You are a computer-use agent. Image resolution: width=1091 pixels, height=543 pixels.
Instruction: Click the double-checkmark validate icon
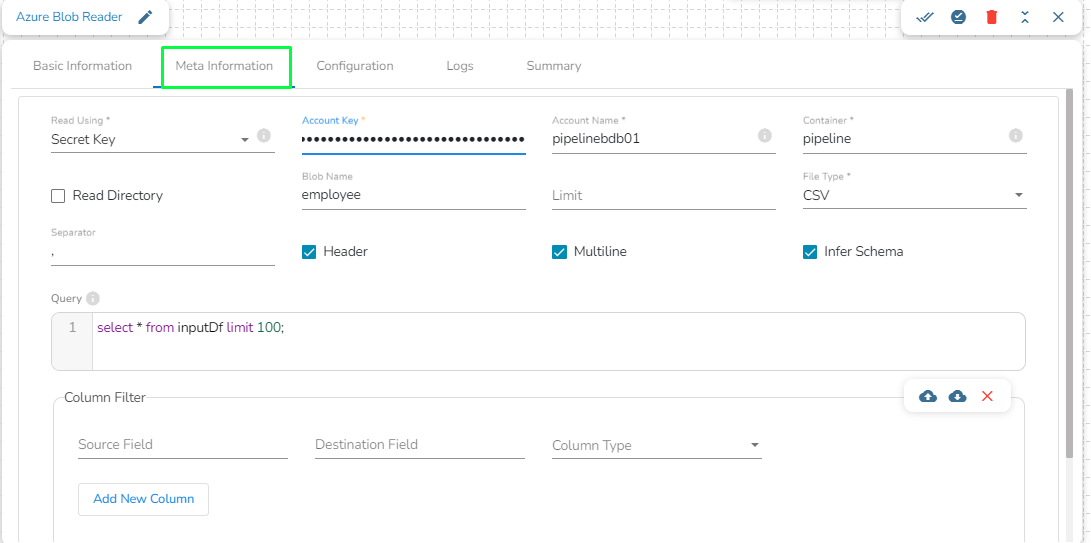click(925, 17)
